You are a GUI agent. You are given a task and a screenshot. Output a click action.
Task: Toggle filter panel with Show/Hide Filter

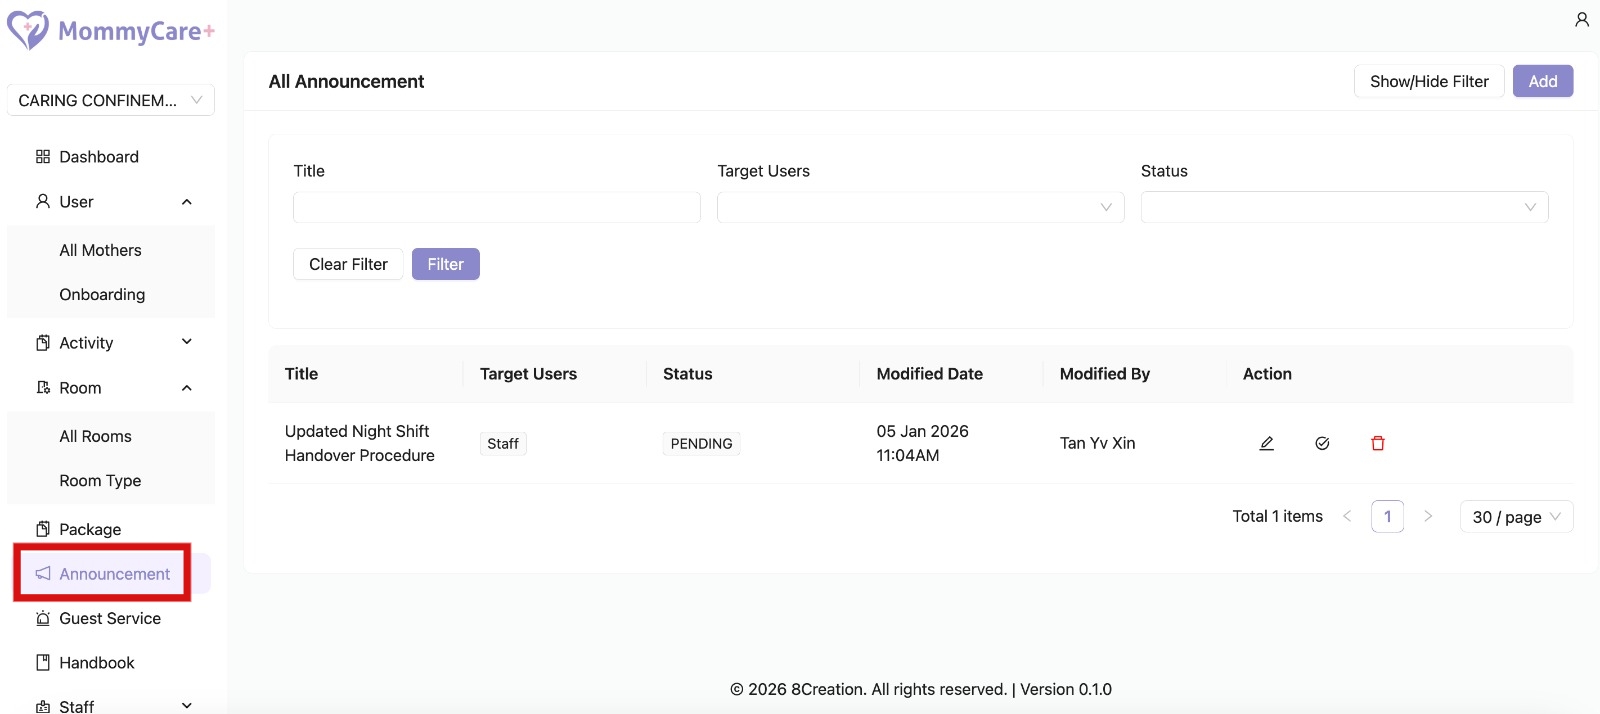[1428, 81]
